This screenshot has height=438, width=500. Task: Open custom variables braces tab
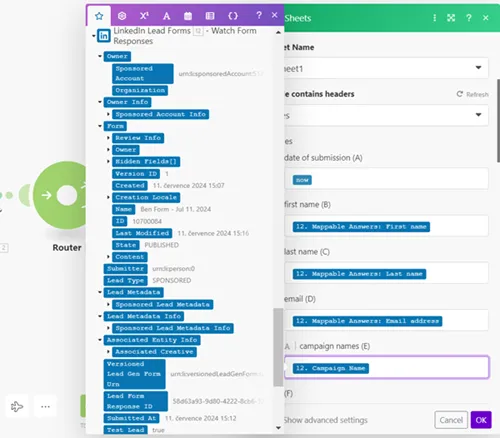tap(233, 16)
